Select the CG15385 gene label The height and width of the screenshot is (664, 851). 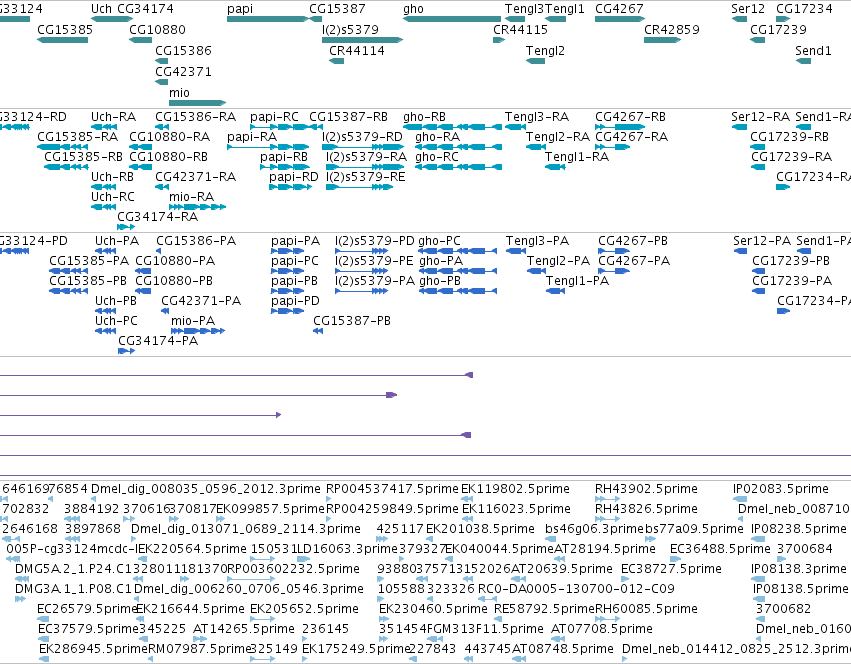tap(65, 29)
